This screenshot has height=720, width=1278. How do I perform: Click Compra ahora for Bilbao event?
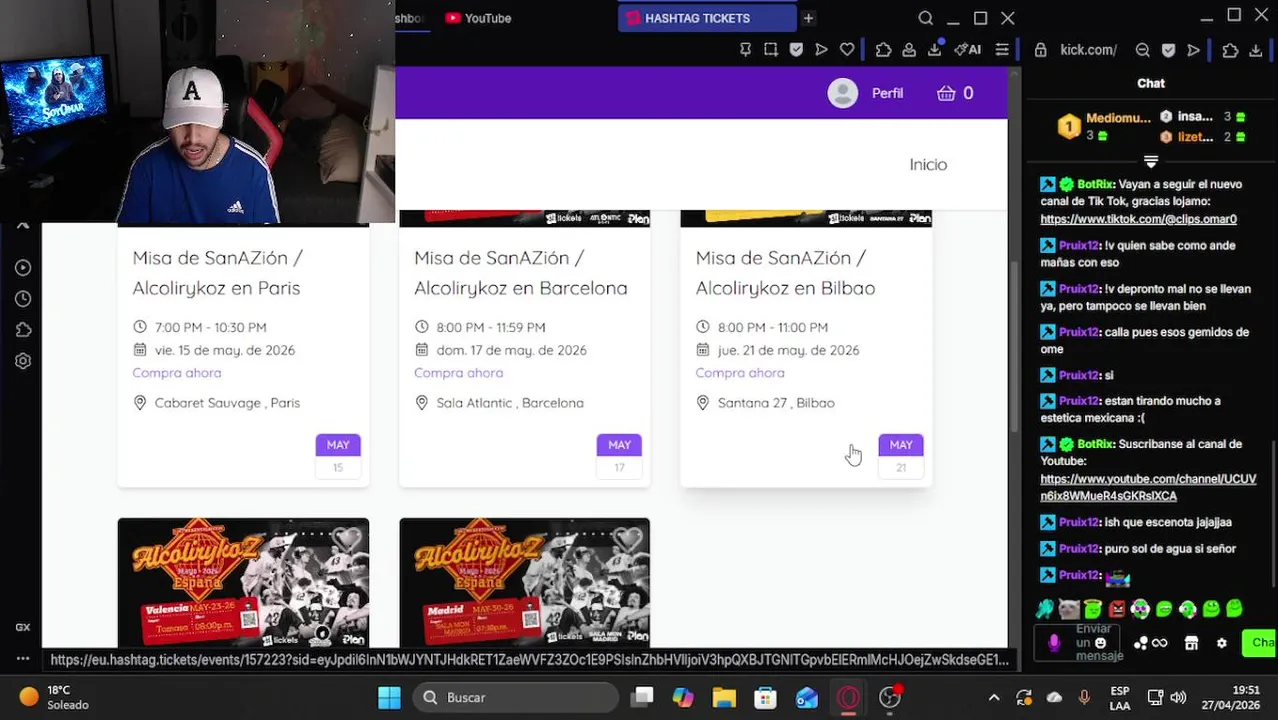(740, 373)
